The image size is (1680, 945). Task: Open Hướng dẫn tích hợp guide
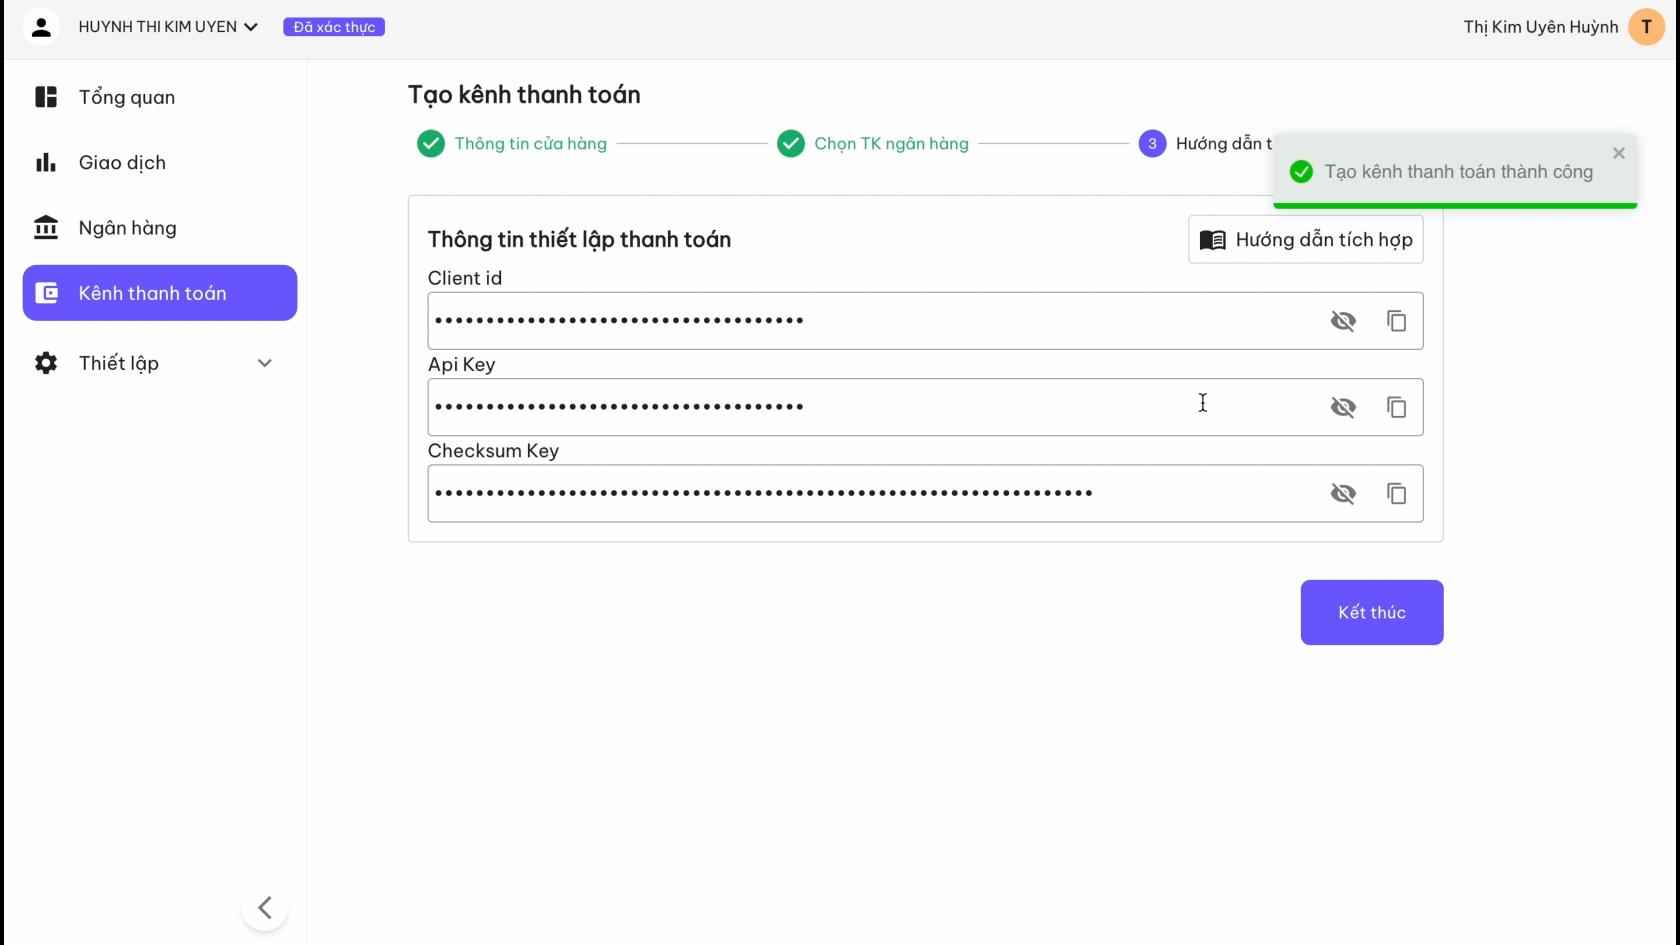(x=1306, y=240)
